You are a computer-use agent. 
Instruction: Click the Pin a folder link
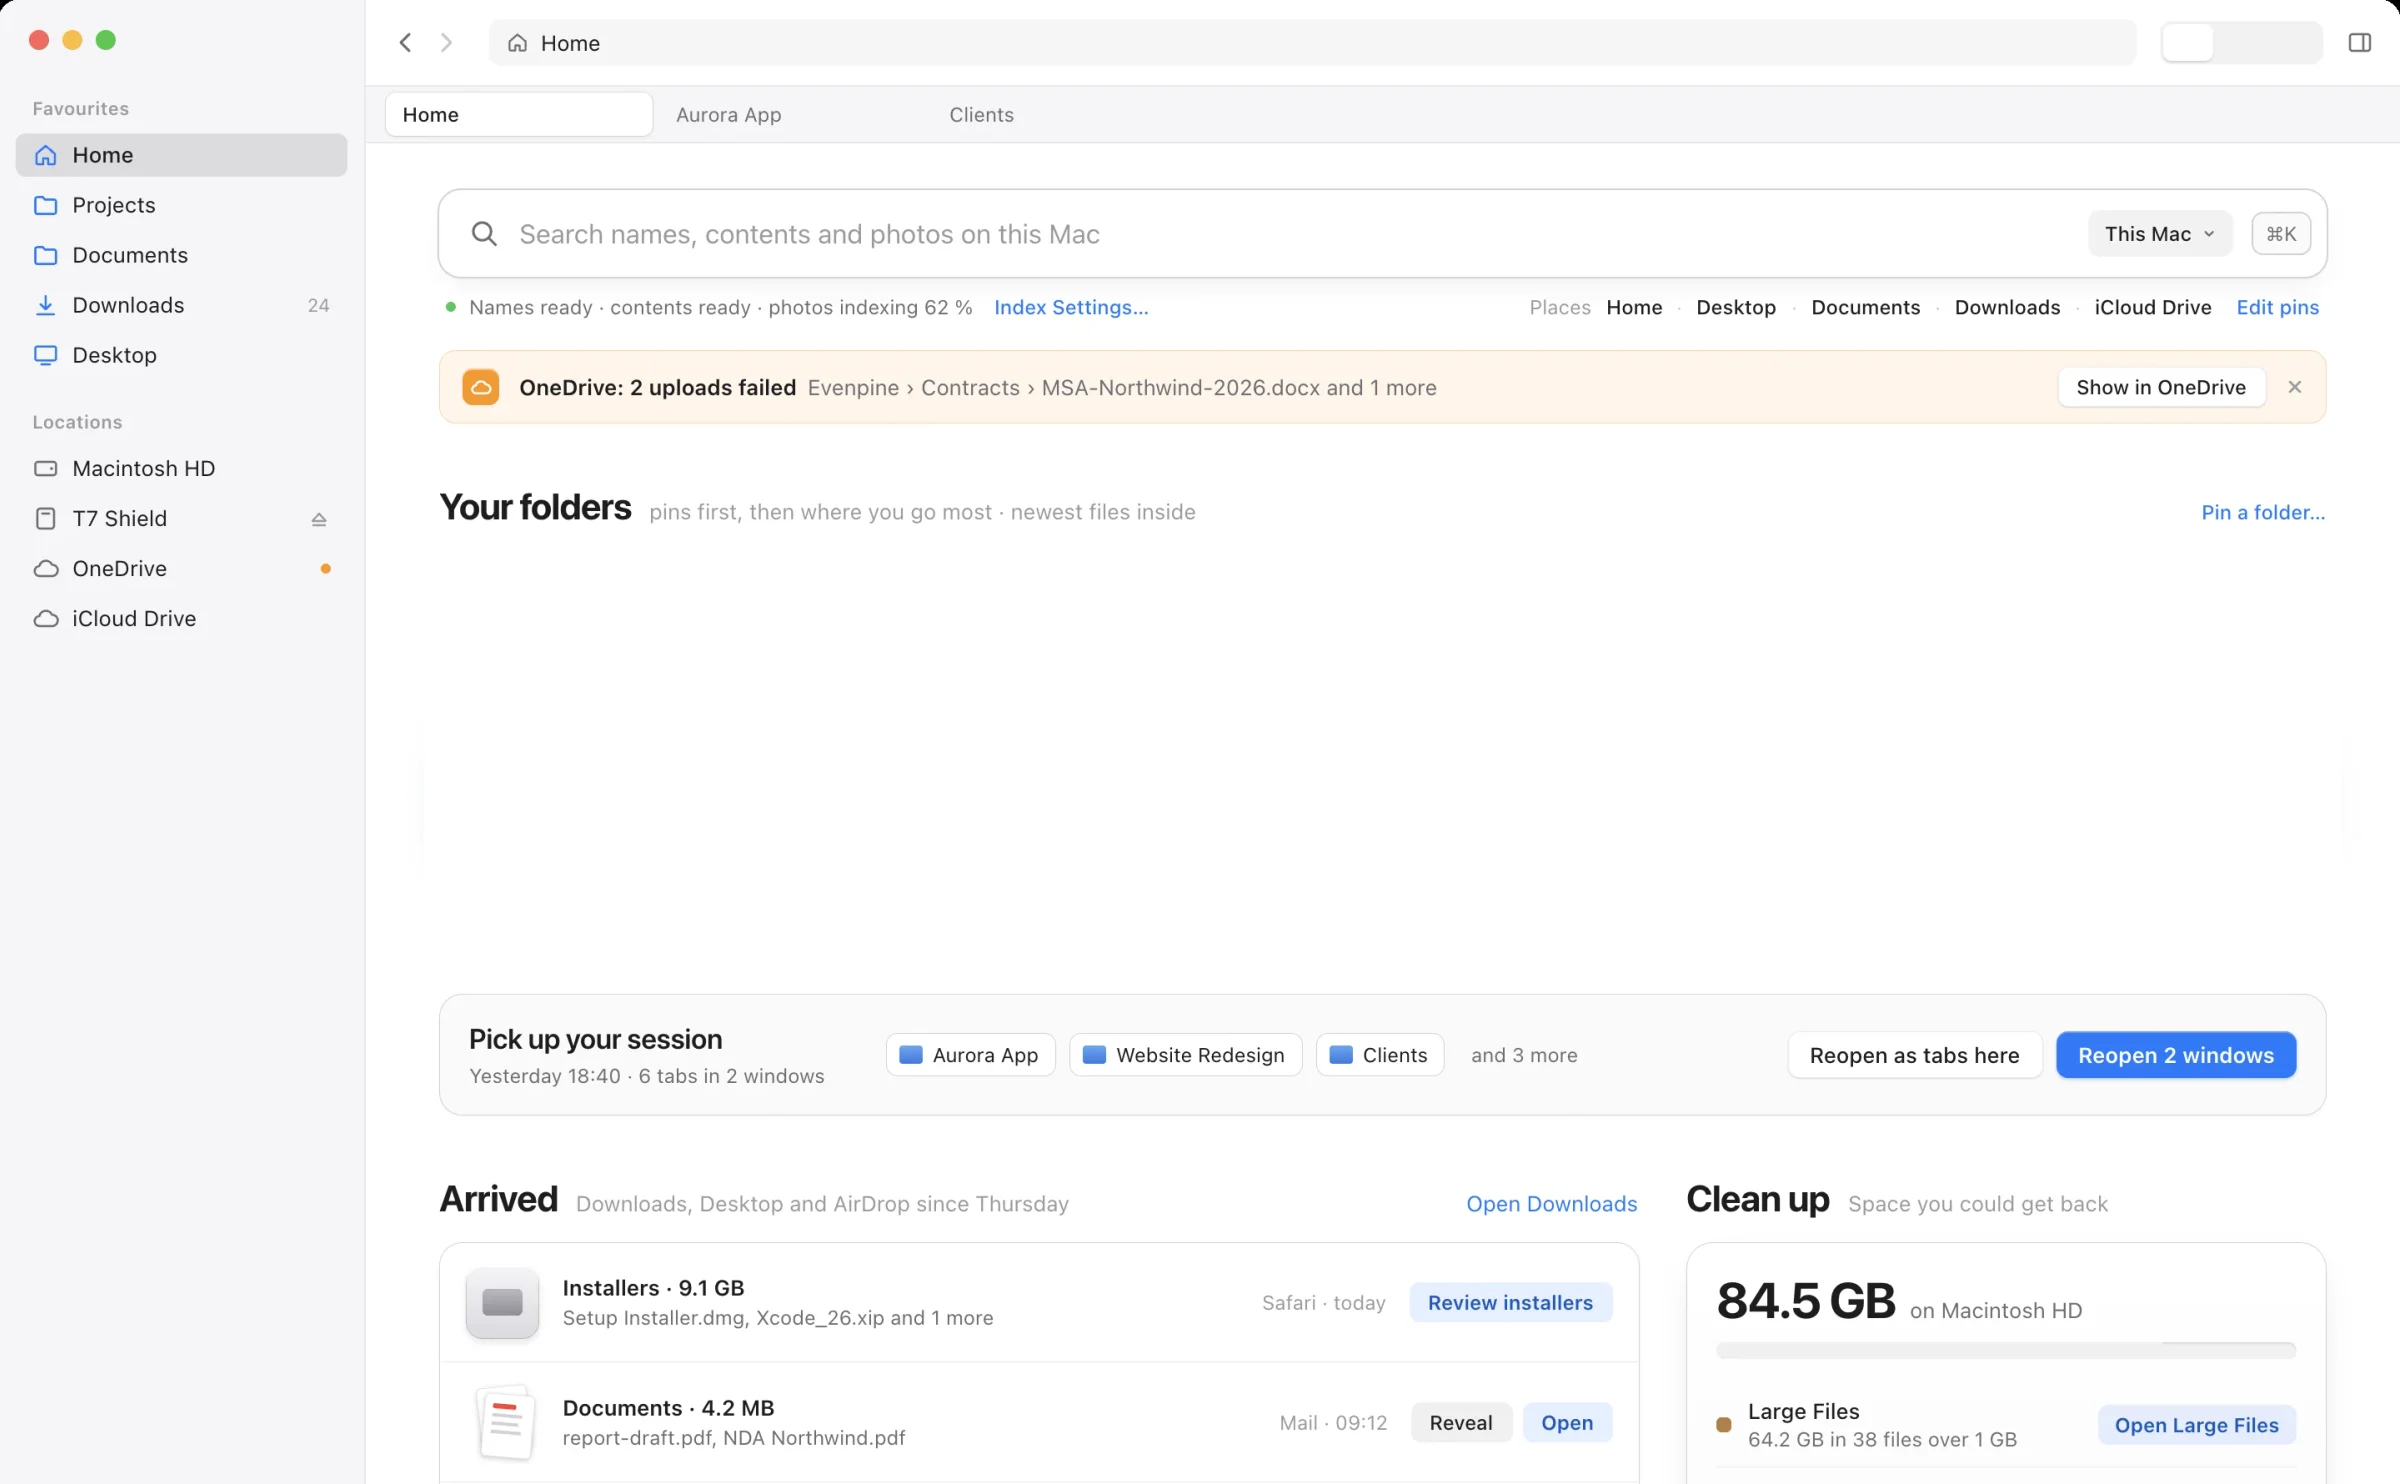2263,512
